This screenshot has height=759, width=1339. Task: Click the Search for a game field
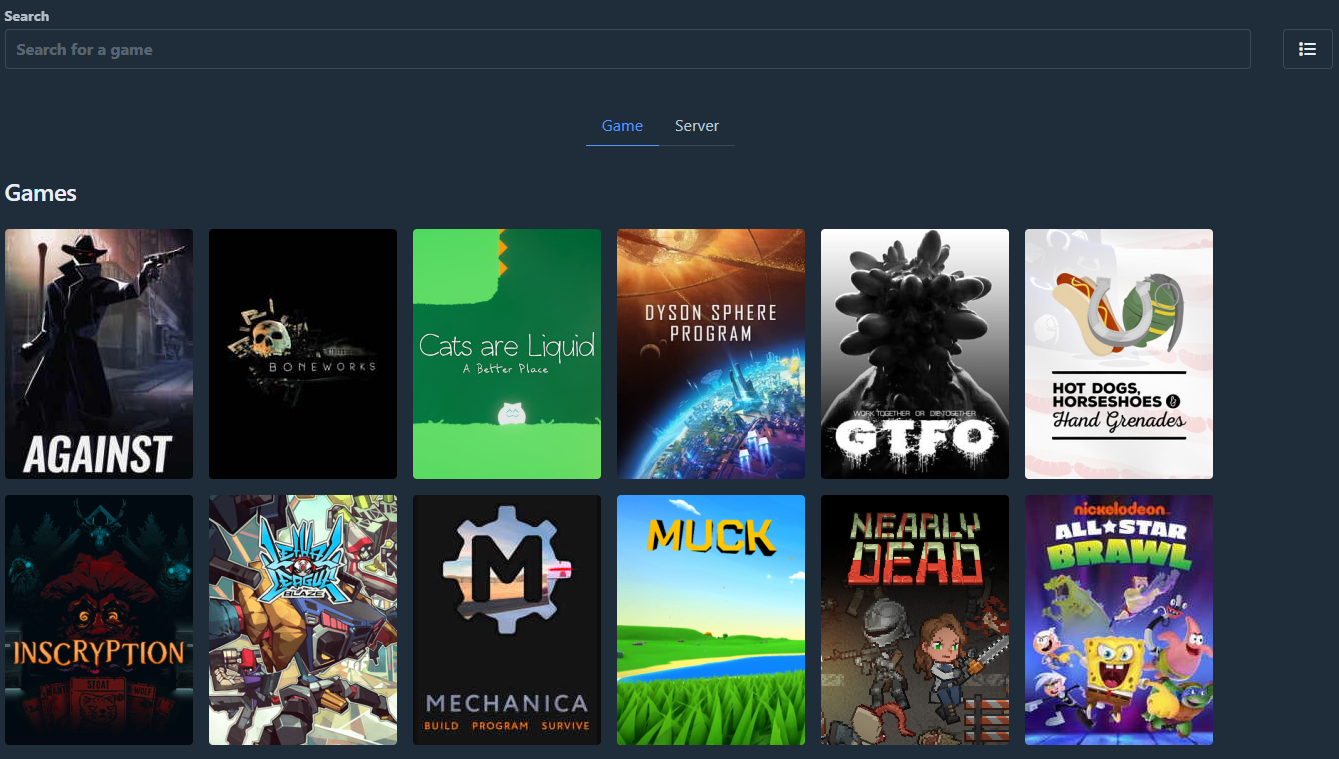(627, 49)
